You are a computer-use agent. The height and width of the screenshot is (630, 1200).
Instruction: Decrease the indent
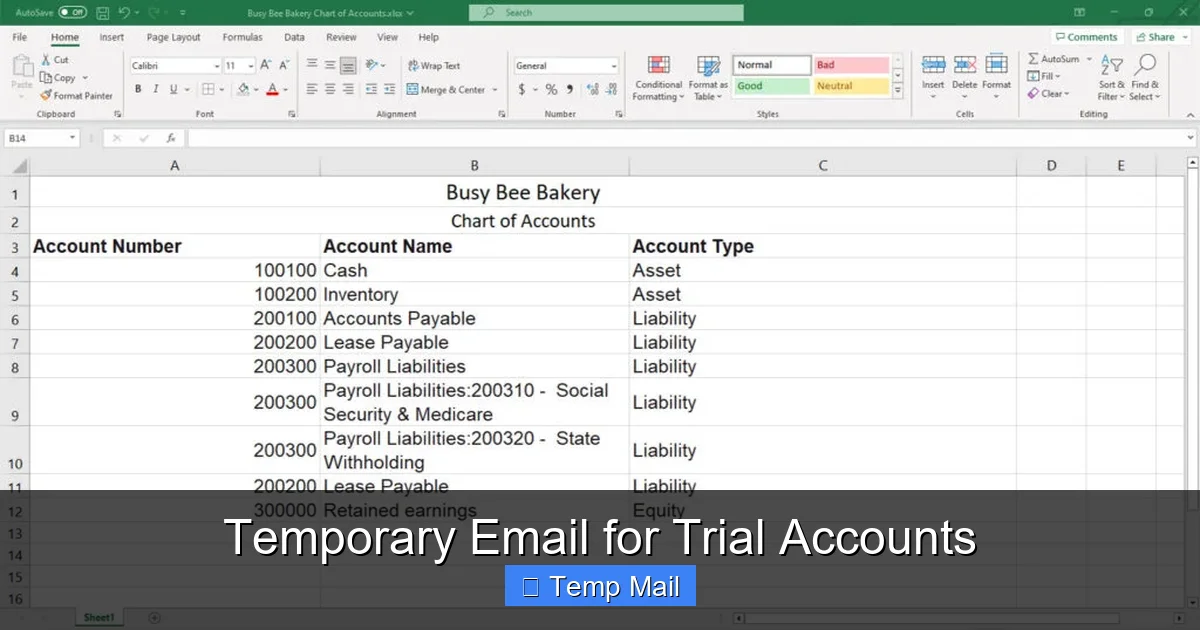coord(371,89)
